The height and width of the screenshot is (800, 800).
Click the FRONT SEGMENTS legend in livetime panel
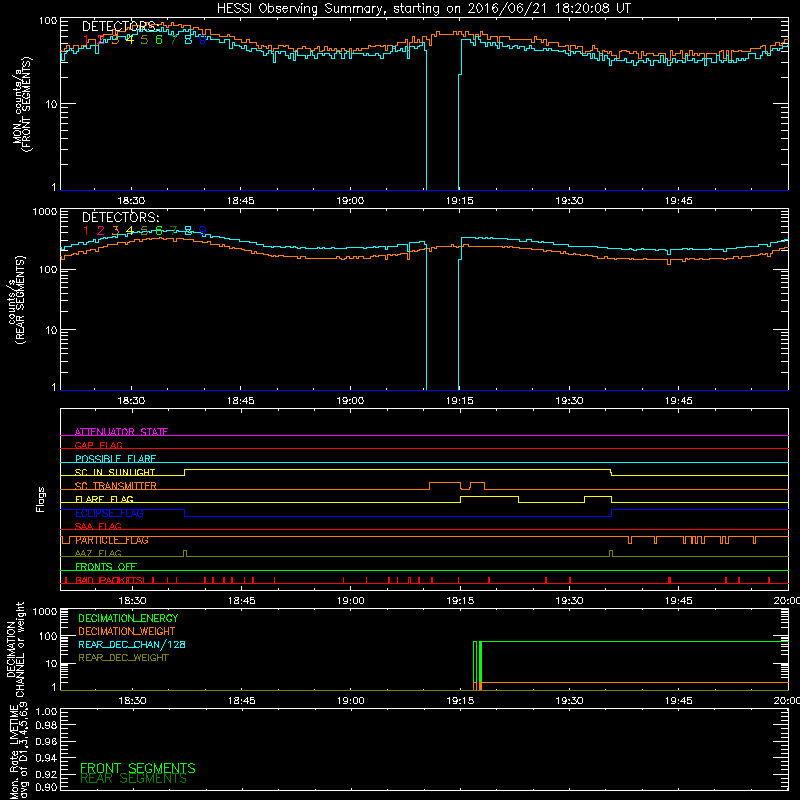tap(138, 768)
